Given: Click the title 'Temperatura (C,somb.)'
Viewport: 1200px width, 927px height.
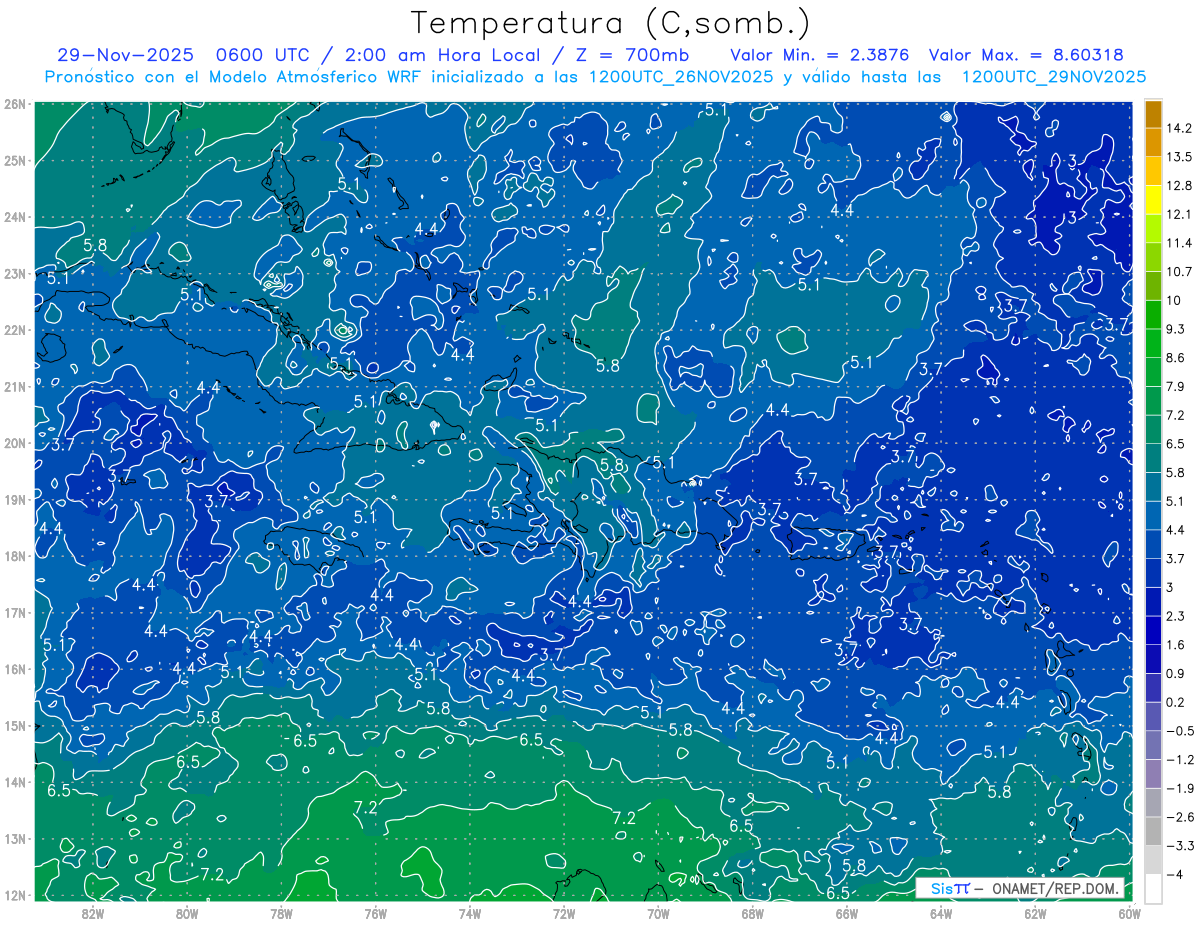Looking at the screenshot, I should pyautogui.click(x=612, y=23).
